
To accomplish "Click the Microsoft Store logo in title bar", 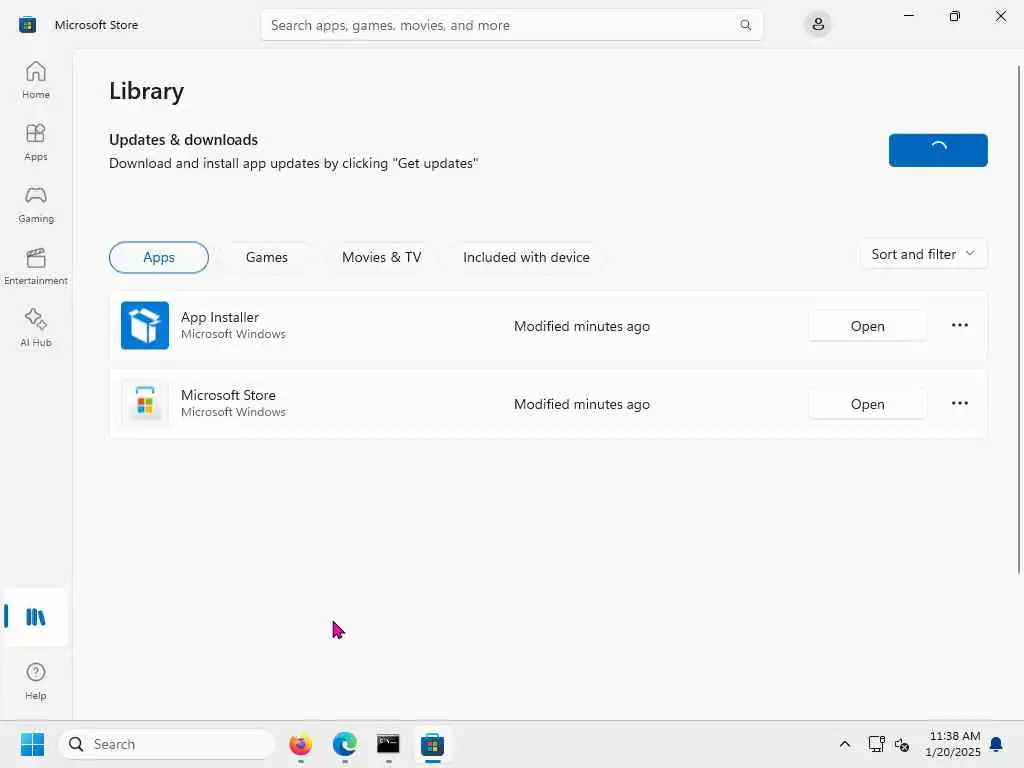I will tap(27, 25).
